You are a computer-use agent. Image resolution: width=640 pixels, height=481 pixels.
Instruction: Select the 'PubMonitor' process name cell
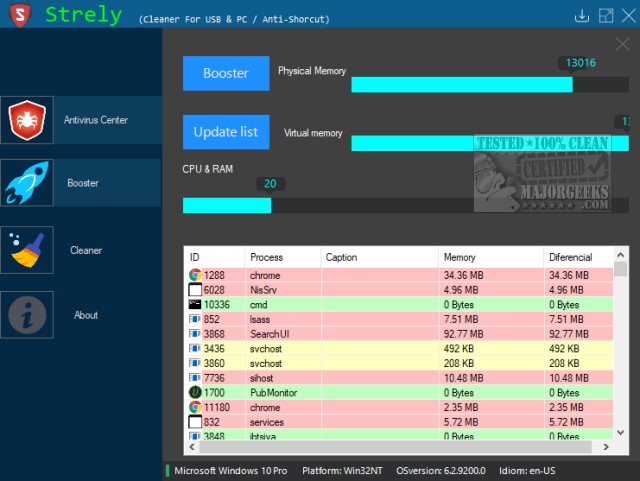273,393
